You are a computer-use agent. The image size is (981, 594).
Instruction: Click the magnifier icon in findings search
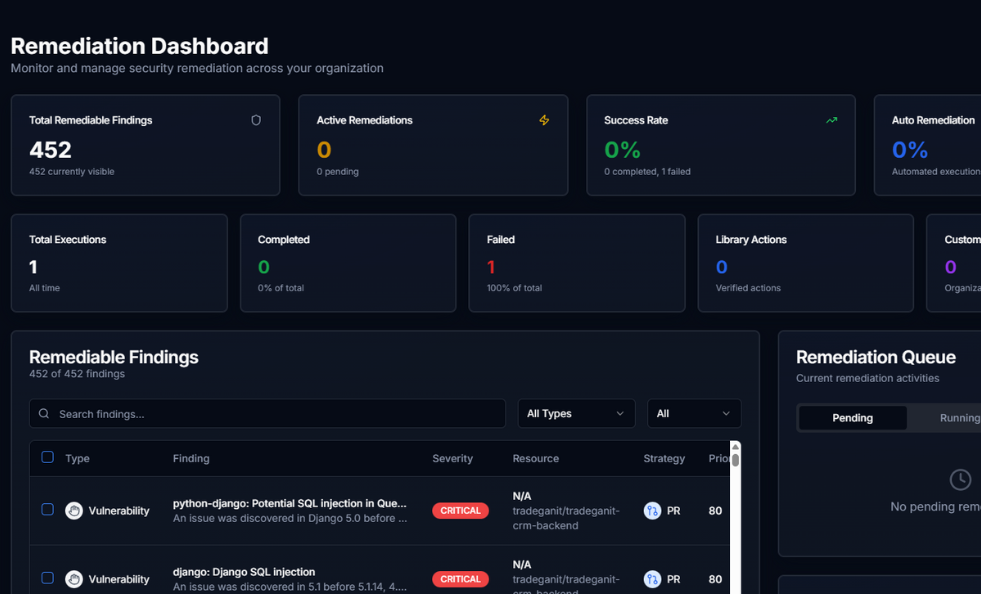[44, 414]
